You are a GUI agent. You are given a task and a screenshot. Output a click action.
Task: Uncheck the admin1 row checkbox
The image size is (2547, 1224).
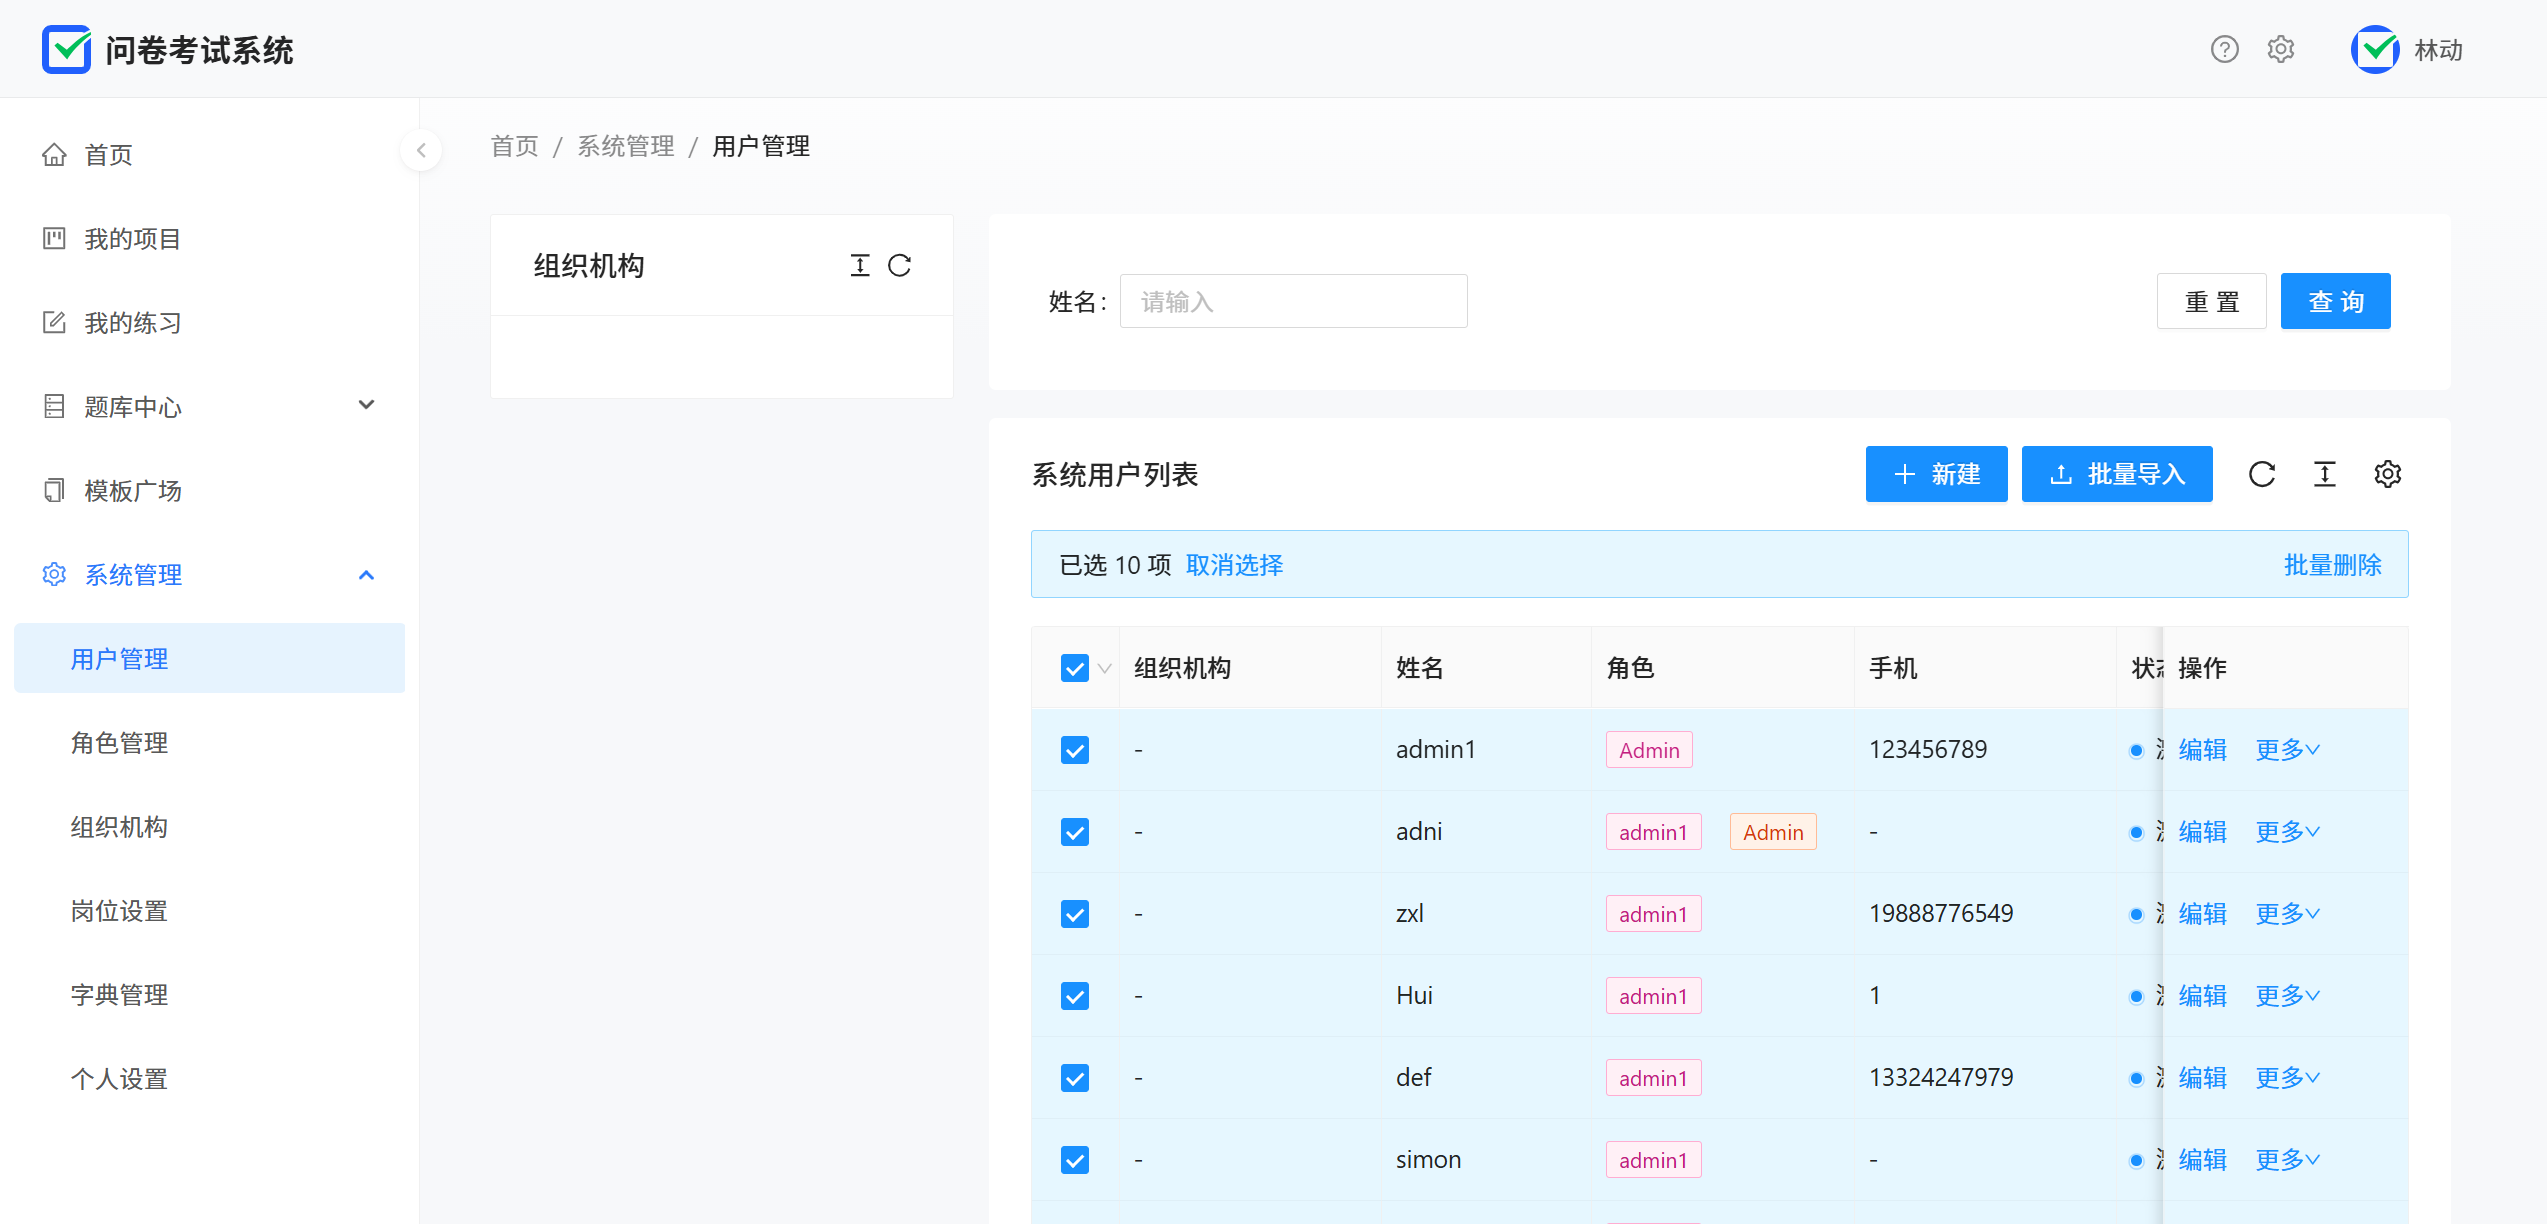(1075, 750)
